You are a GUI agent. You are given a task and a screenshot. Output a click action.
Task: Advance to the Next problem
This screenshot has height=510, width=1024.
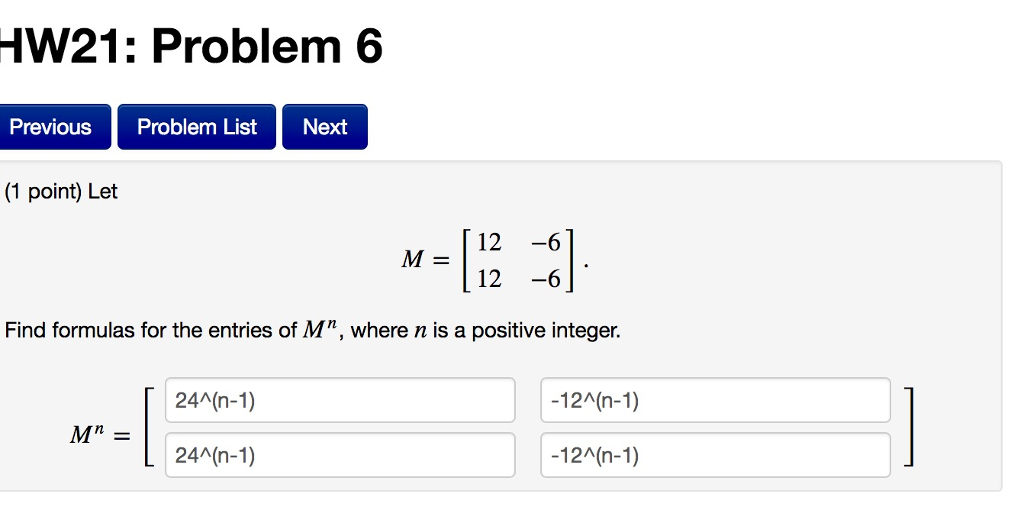point(325,127)
